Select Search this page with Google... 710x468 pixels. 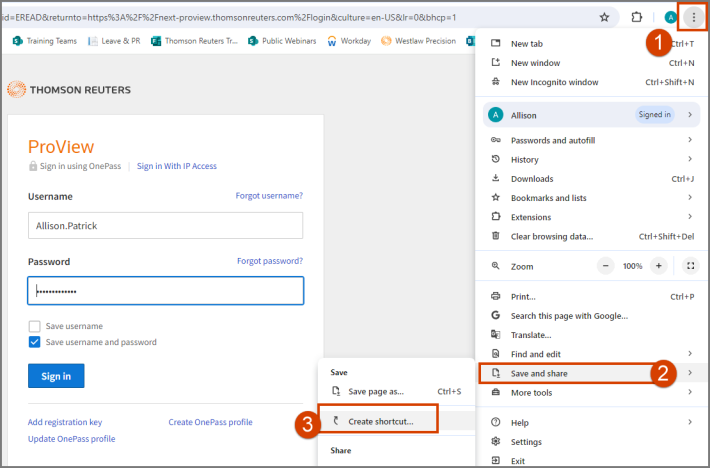[592, 316]
